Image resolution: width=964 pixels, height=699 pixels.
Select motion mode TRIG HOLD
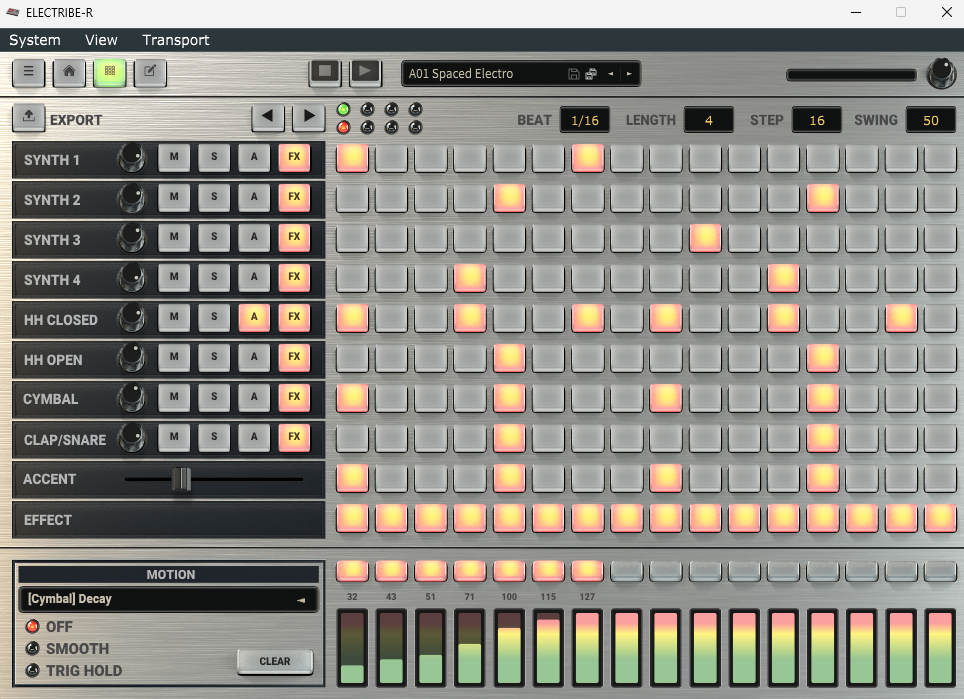[33, 671]
